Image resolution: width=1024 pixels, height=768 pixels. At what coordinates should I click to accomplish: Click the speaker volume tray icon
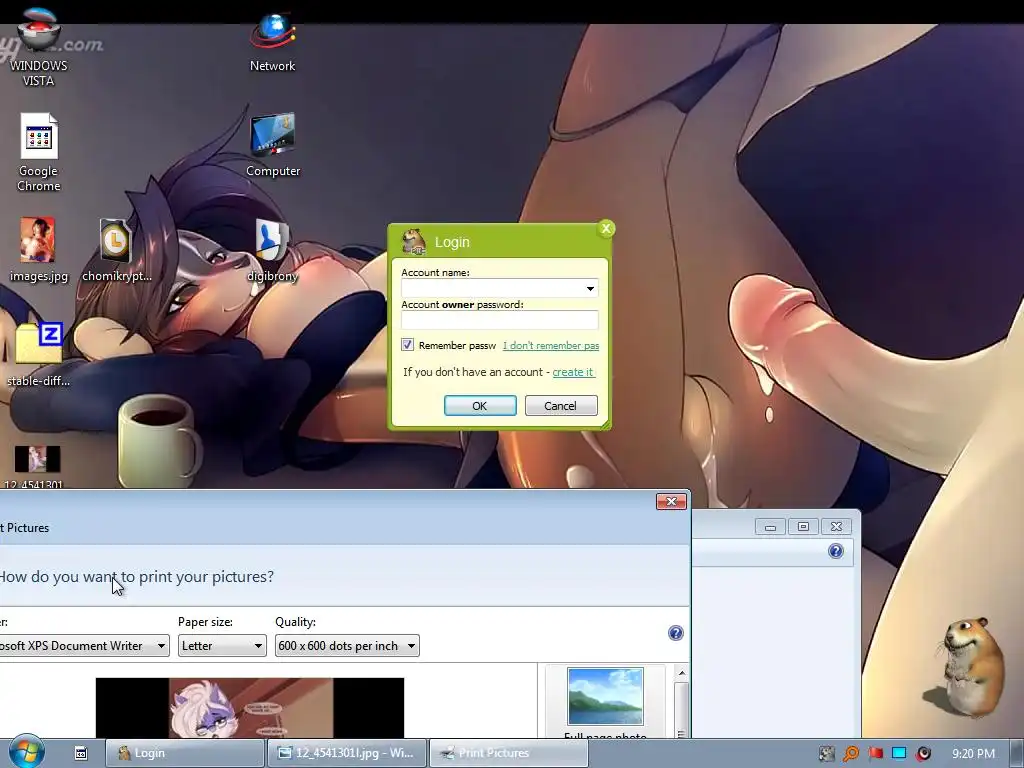pyautogui.click(x=923, y=754)
